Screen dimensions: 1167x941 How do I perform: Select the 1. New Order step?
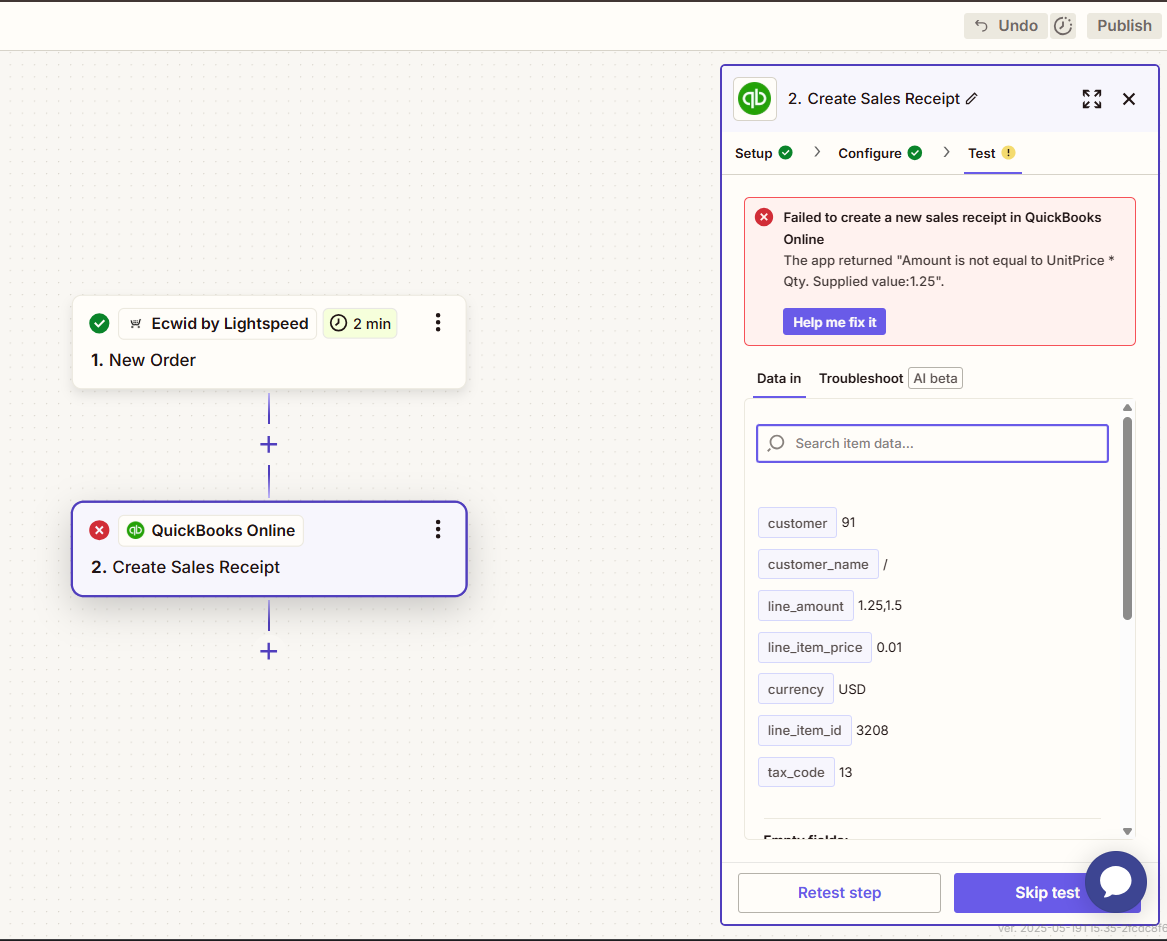tap(269, 342)
